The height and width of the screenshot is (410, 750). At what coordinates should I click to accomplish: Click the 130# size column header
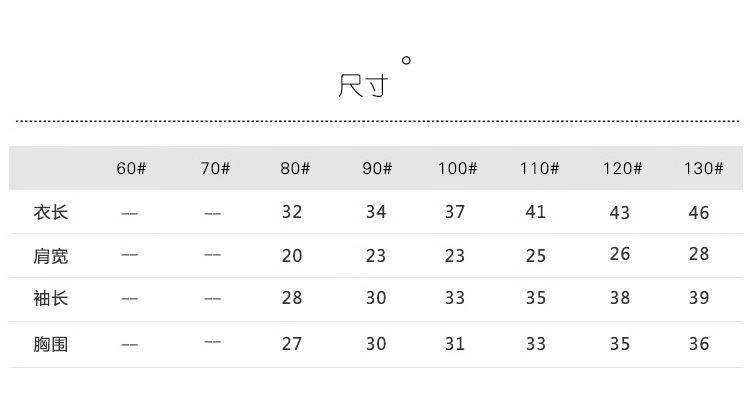[x=703, y=168]
